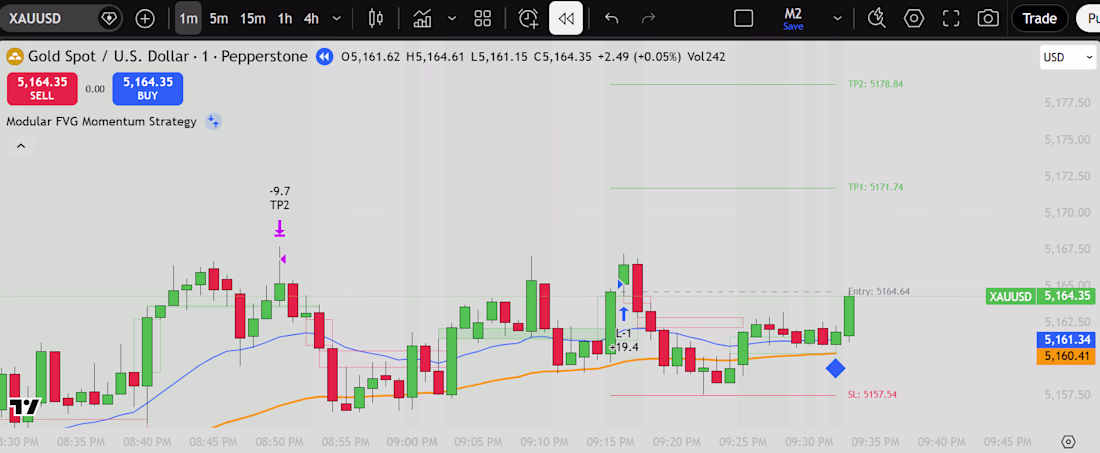
Task: Add symbol with the plus circle icon
Action: [x=145, y=19]
